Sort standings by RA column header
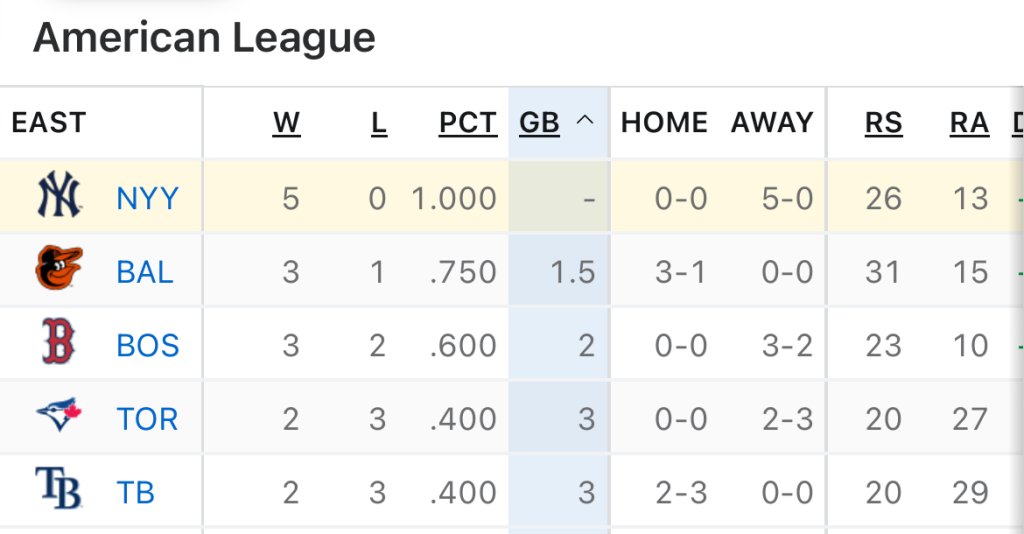The width and height of the screenshot is (1024, 534). [969, 123]
